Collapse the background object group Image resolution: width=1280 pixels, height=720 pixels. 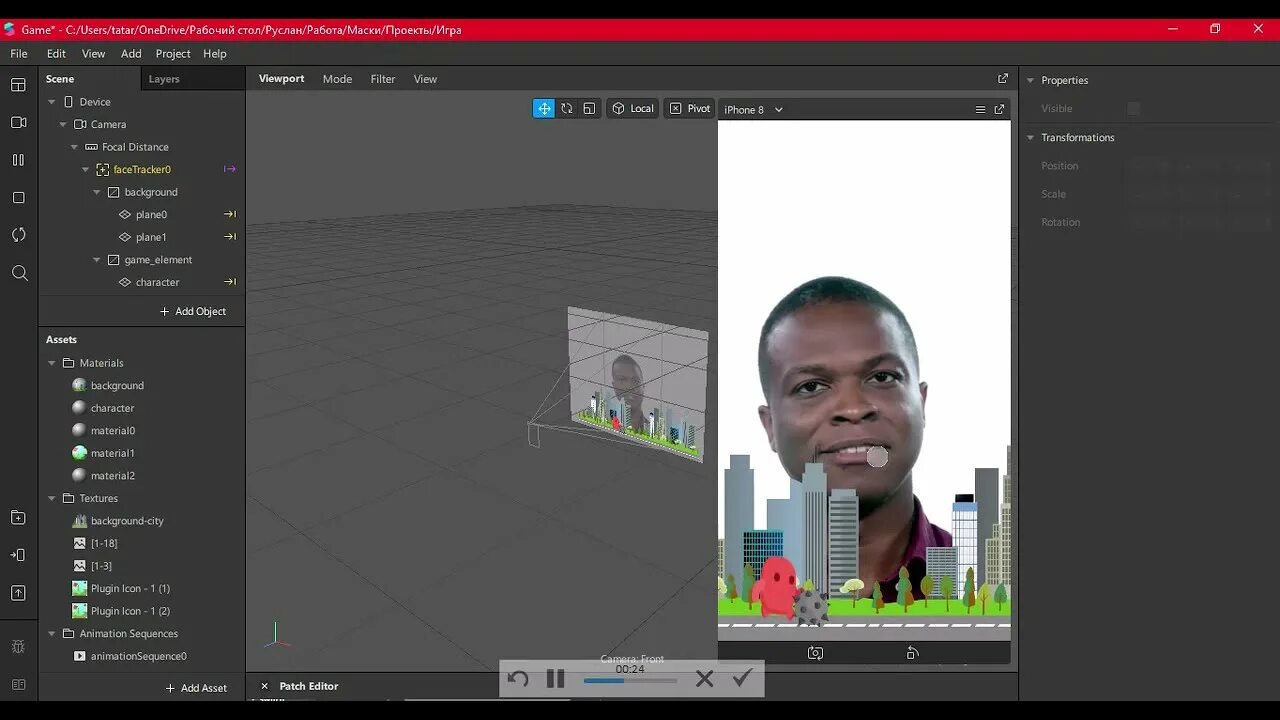97,192
